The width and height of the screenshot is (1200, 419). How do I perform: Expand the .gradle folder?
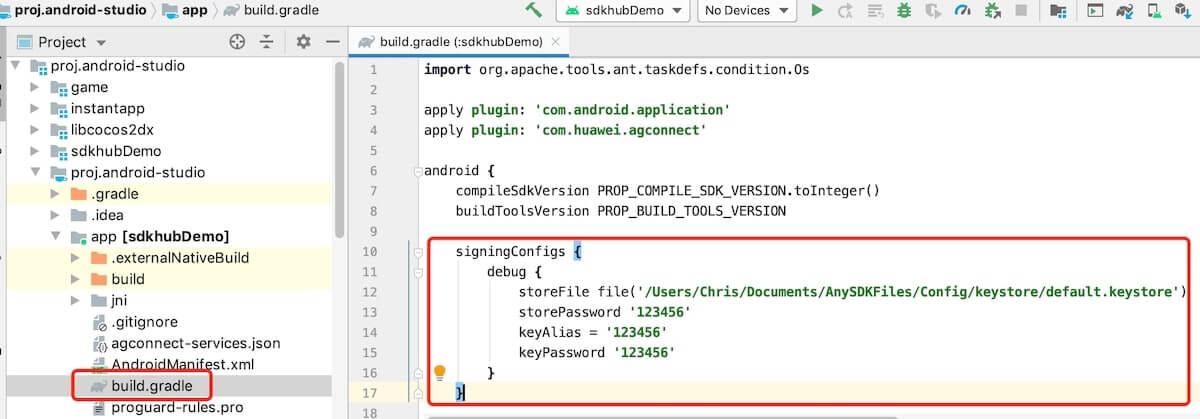point(55,193)
